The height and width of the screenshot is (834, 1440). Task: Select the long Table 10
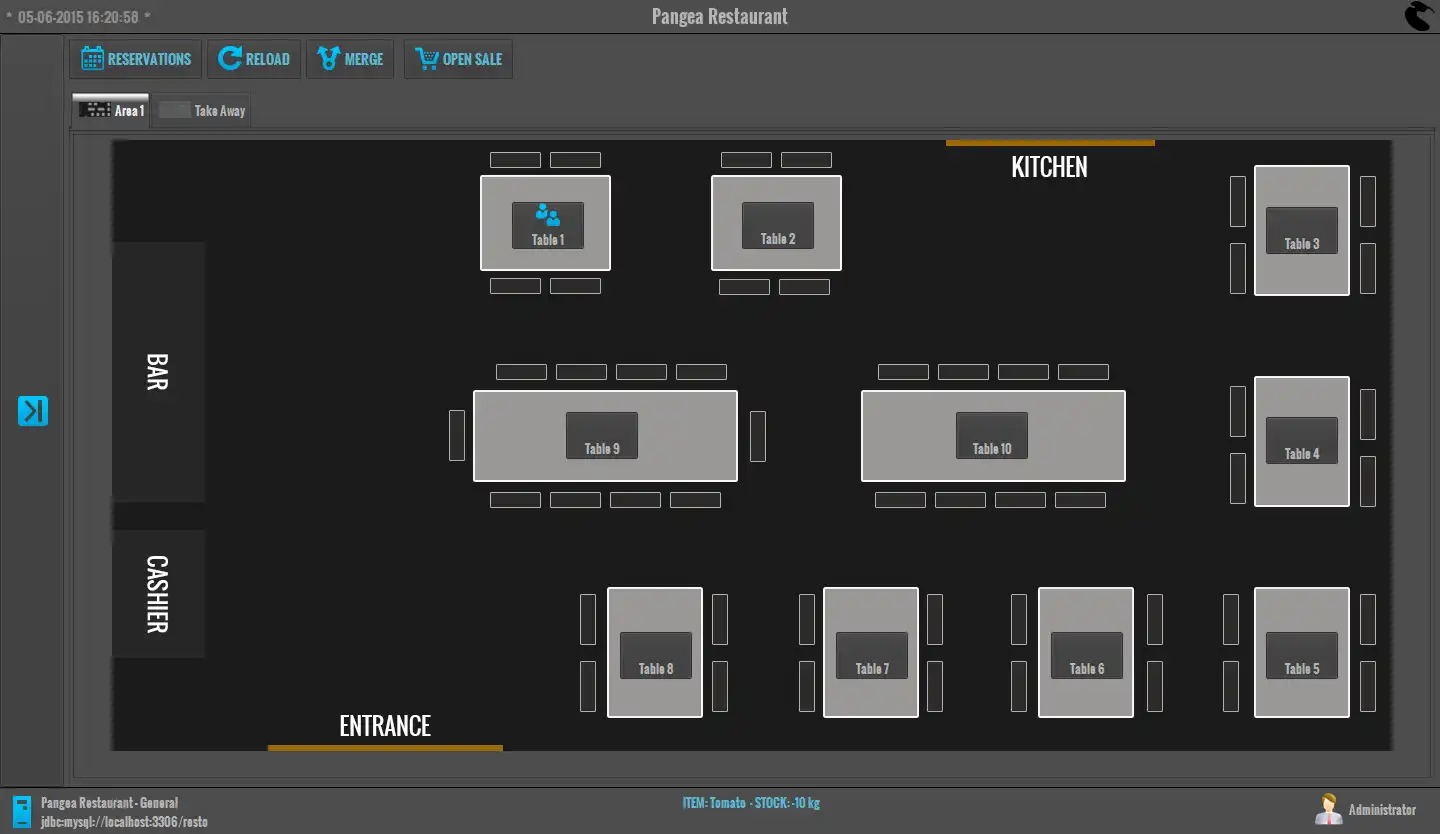point(991,435)
